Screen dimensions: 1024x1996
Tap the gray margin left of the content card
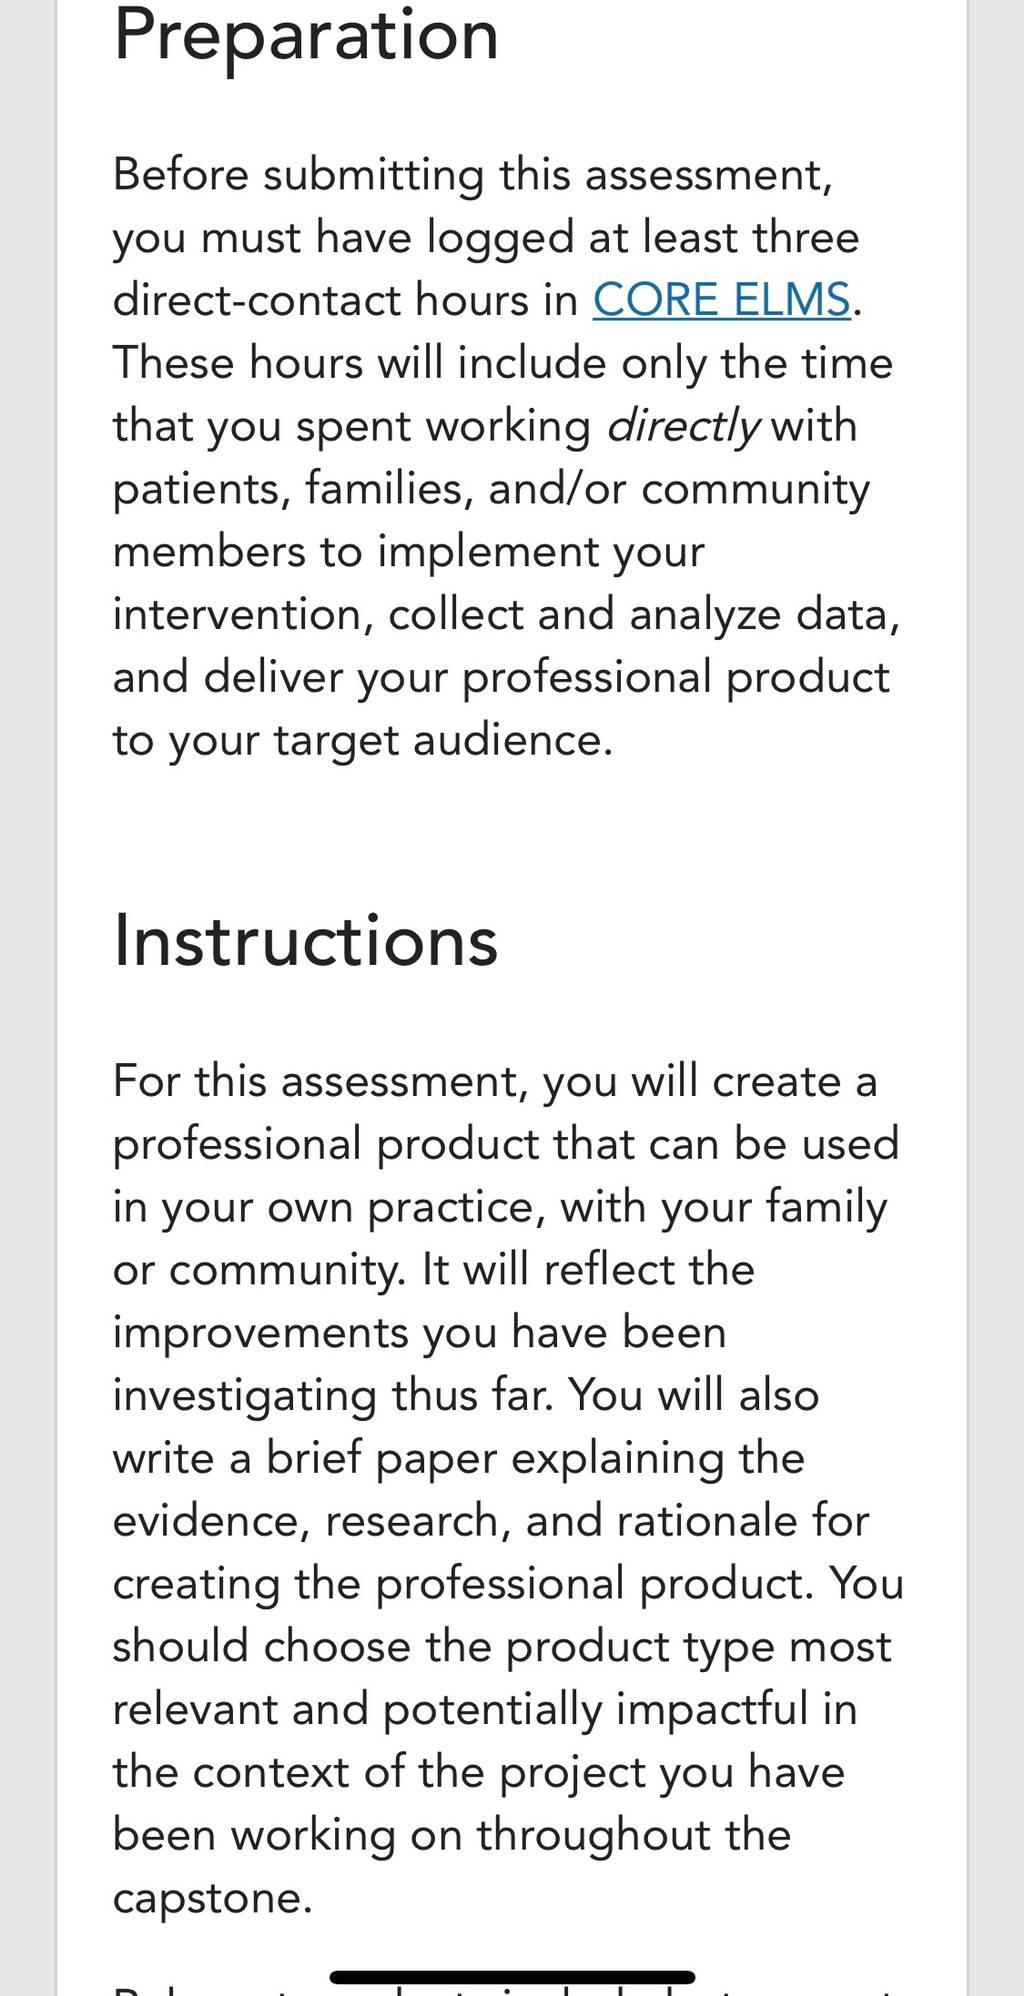(27, 998)
